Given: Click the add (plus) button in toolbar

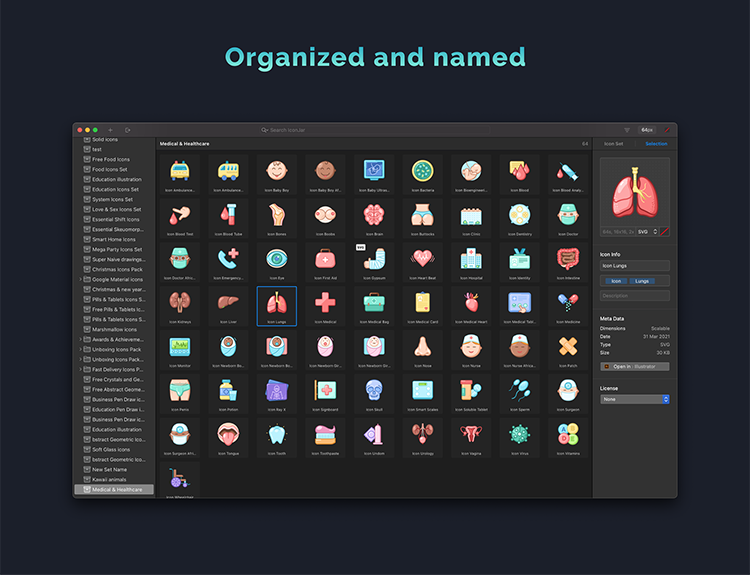Looking at the screenshot, I should [x=110, y=130].
